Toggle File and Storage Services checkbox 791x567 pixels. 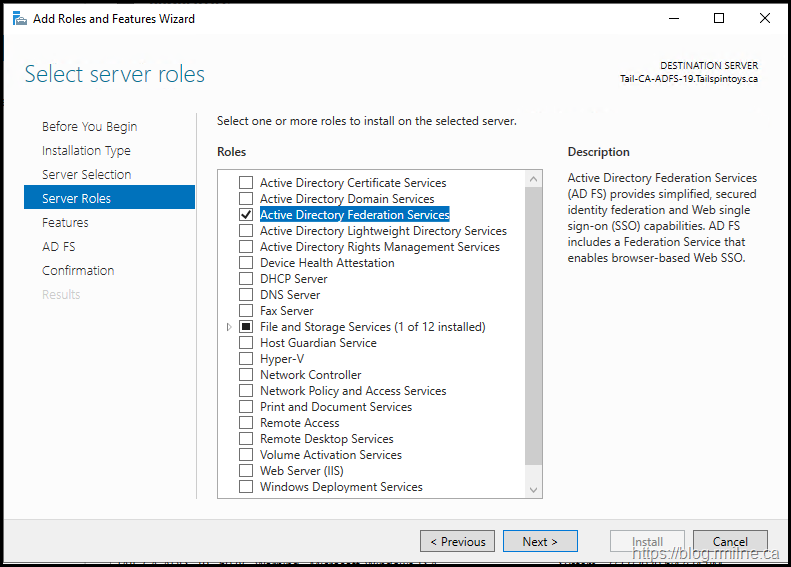coord(246,327)
